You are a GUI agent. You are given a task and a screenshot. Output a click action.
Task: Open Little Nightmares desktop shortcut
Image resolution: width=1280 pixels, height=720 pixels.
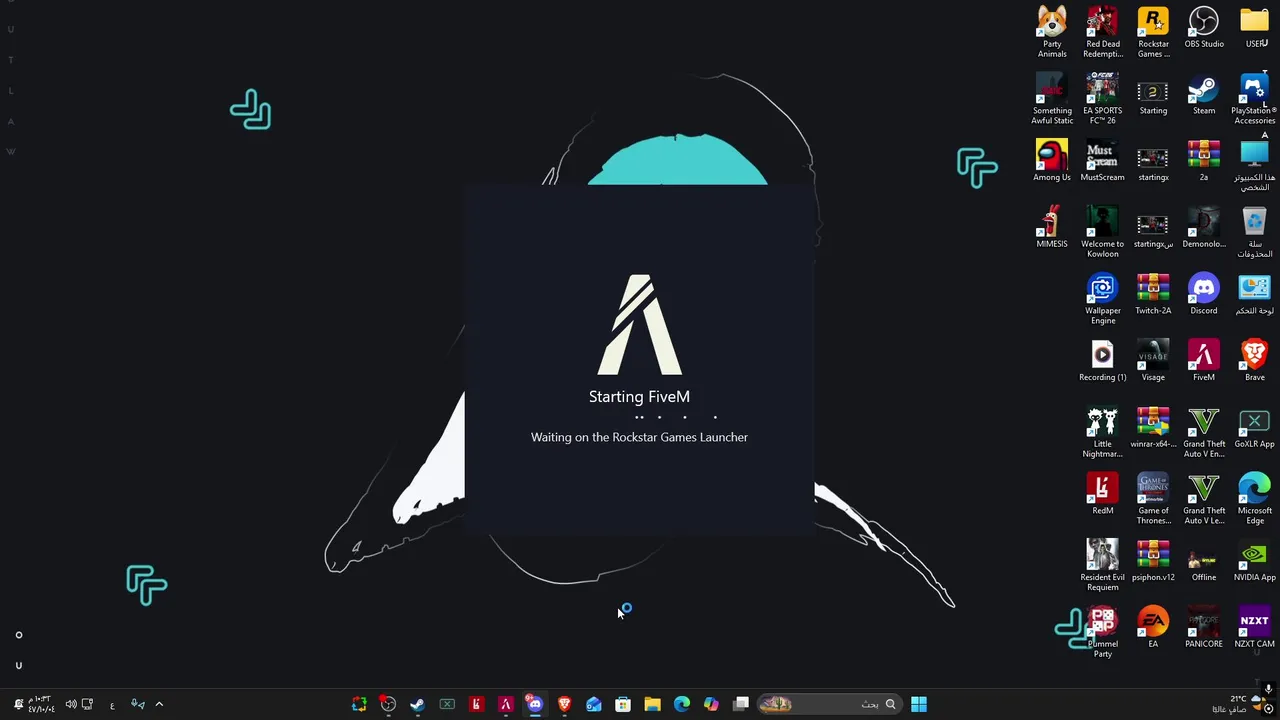[x=1103, y=432]
